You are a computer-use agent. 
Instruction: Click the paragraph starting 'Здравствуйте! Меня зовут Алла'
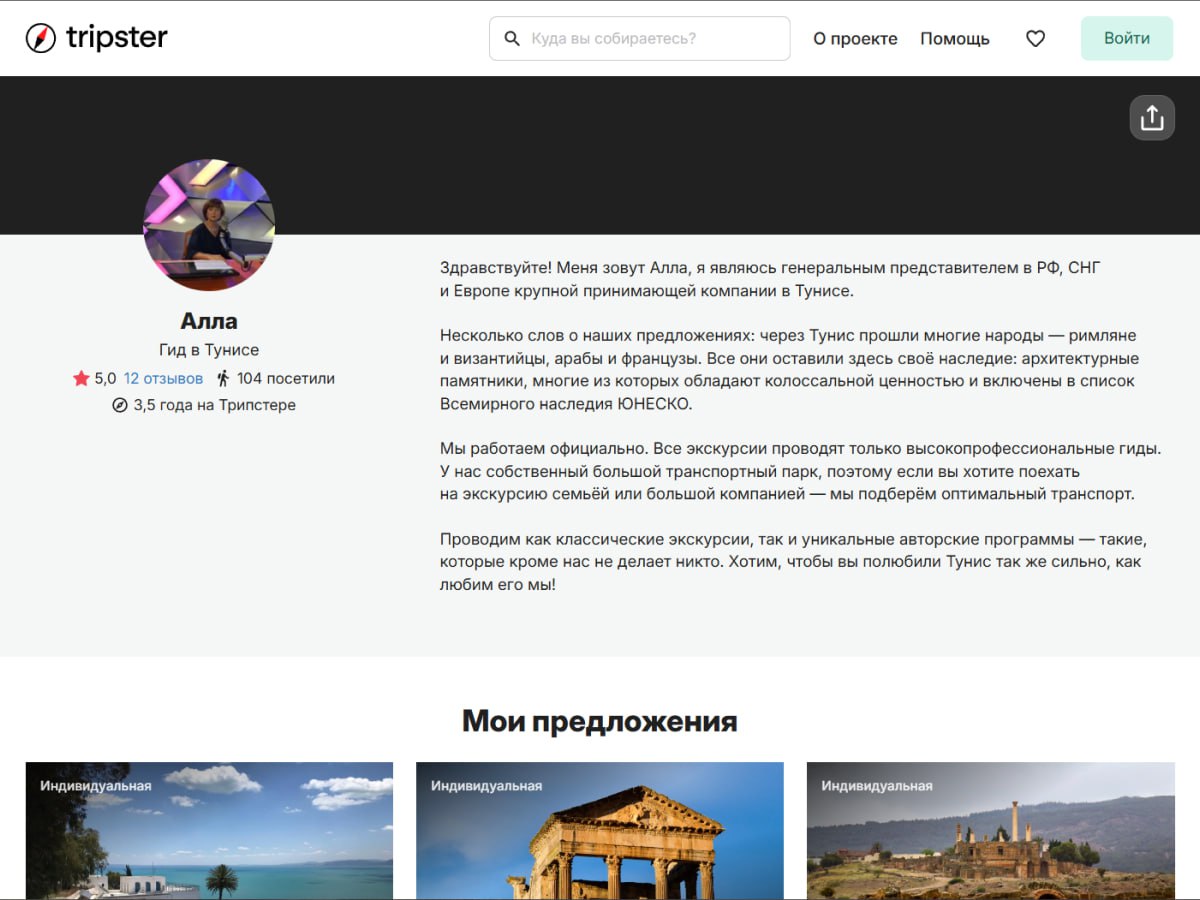click(770, 279)
